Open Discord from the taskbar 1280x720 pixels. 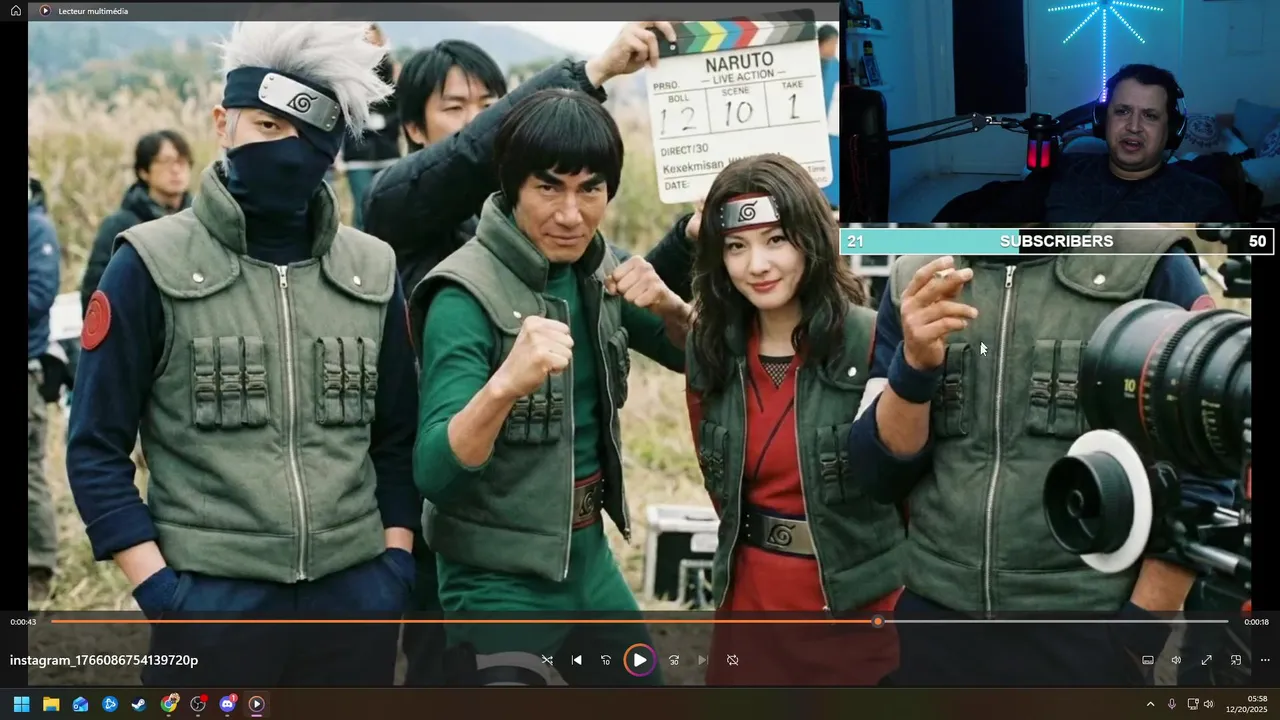click(227, 704)
